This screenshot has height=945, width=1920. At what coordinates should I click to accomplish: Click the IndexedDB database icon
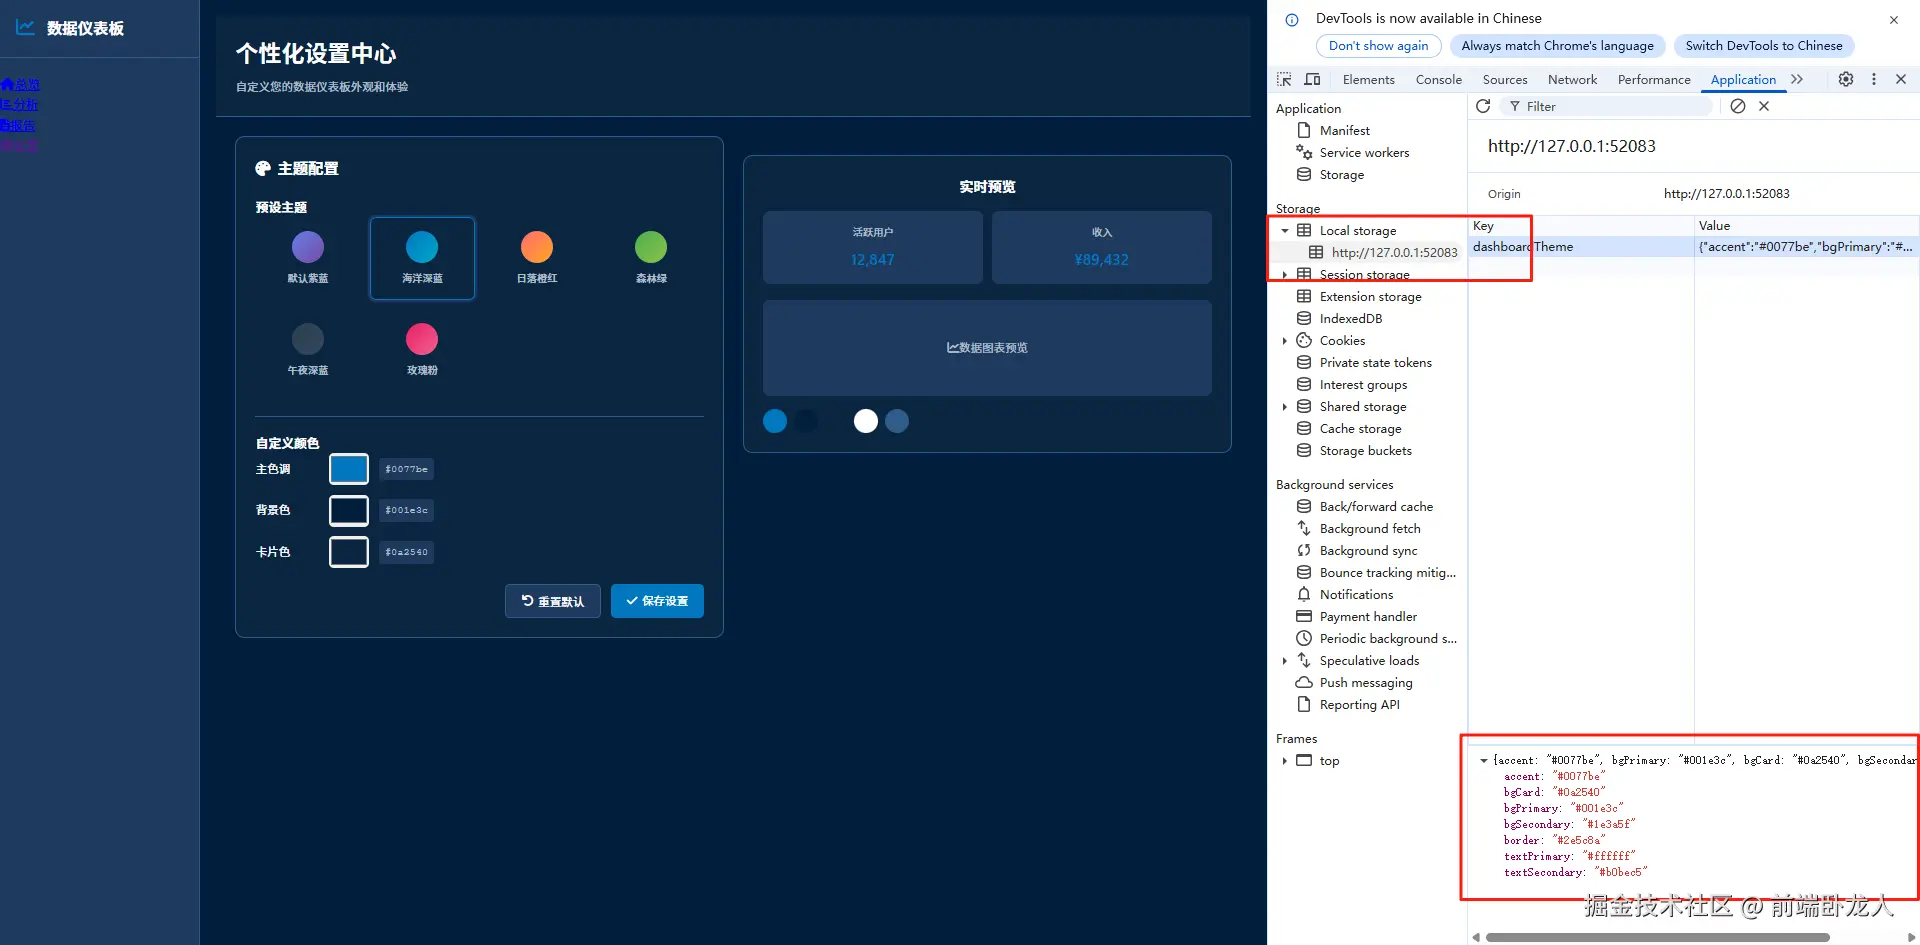pos(1304,318)
